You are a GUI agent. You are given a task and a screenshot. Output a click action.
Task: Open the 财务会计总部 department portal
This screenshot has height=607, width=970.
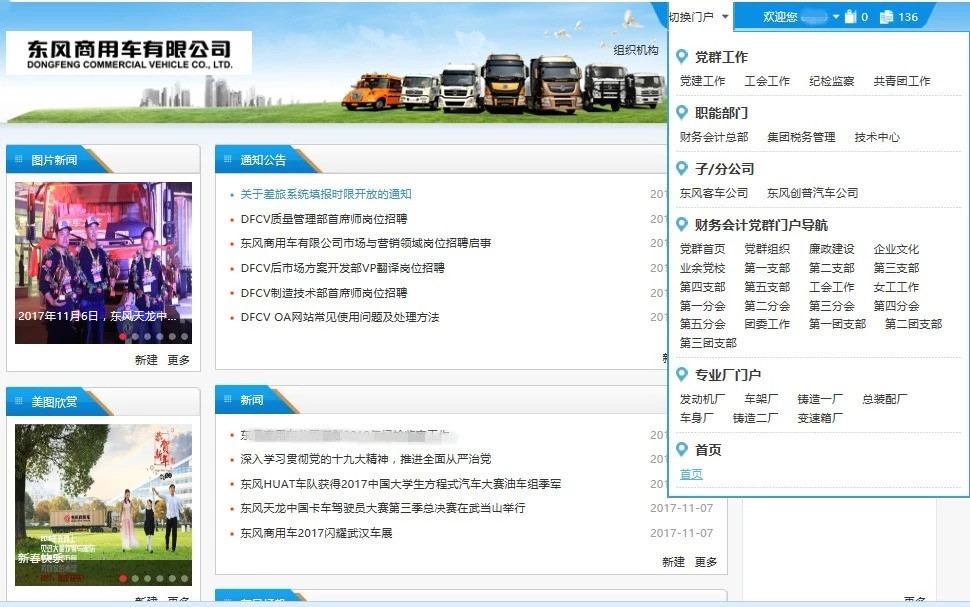tap(713, 137)
